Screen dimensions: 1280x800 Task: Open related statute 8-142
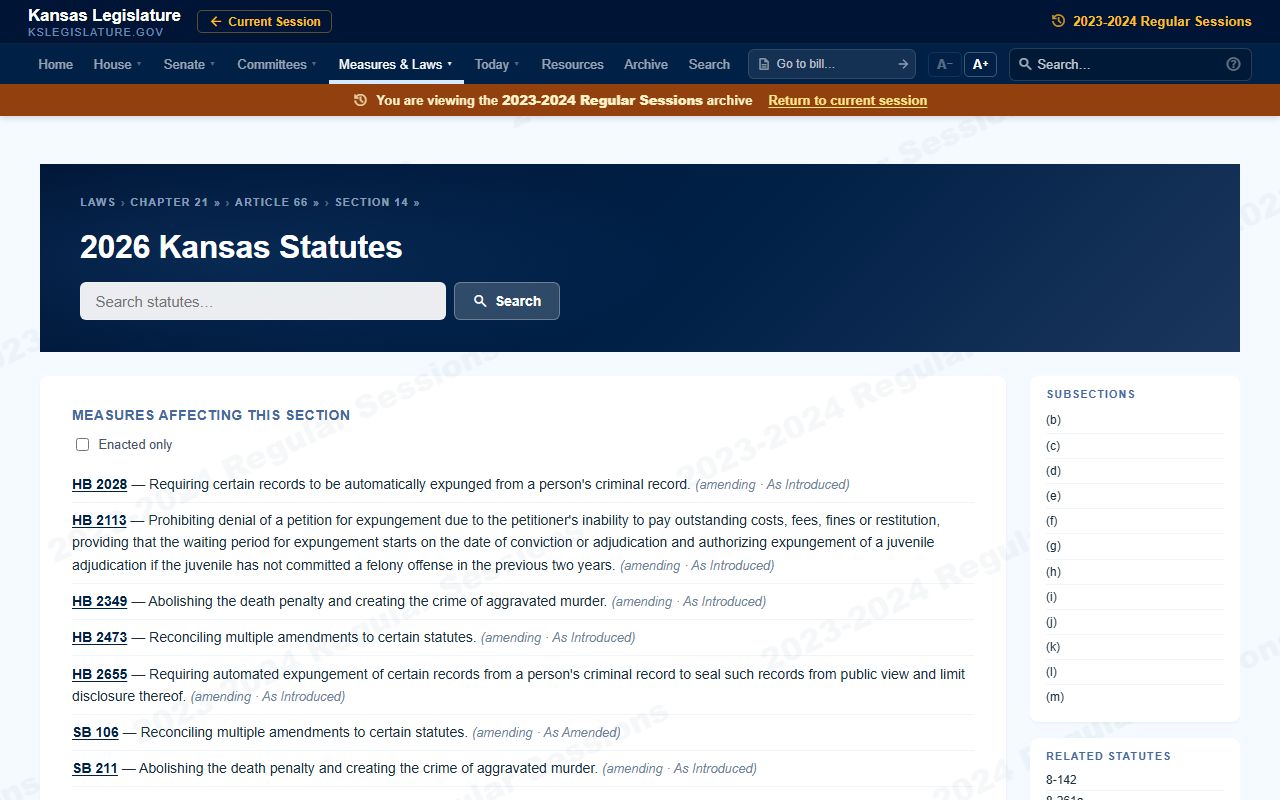coord(1061,780)
